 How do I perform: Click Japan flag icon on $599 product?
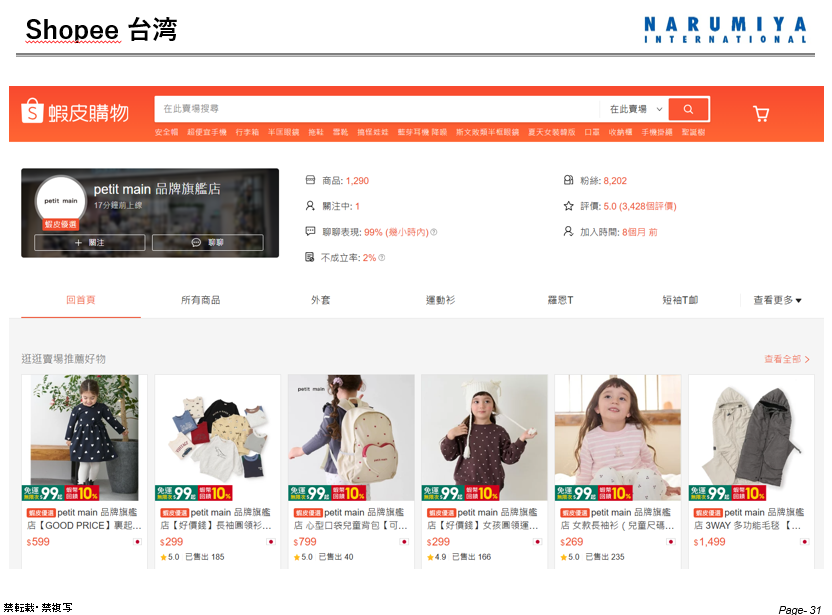click(137, 542)
